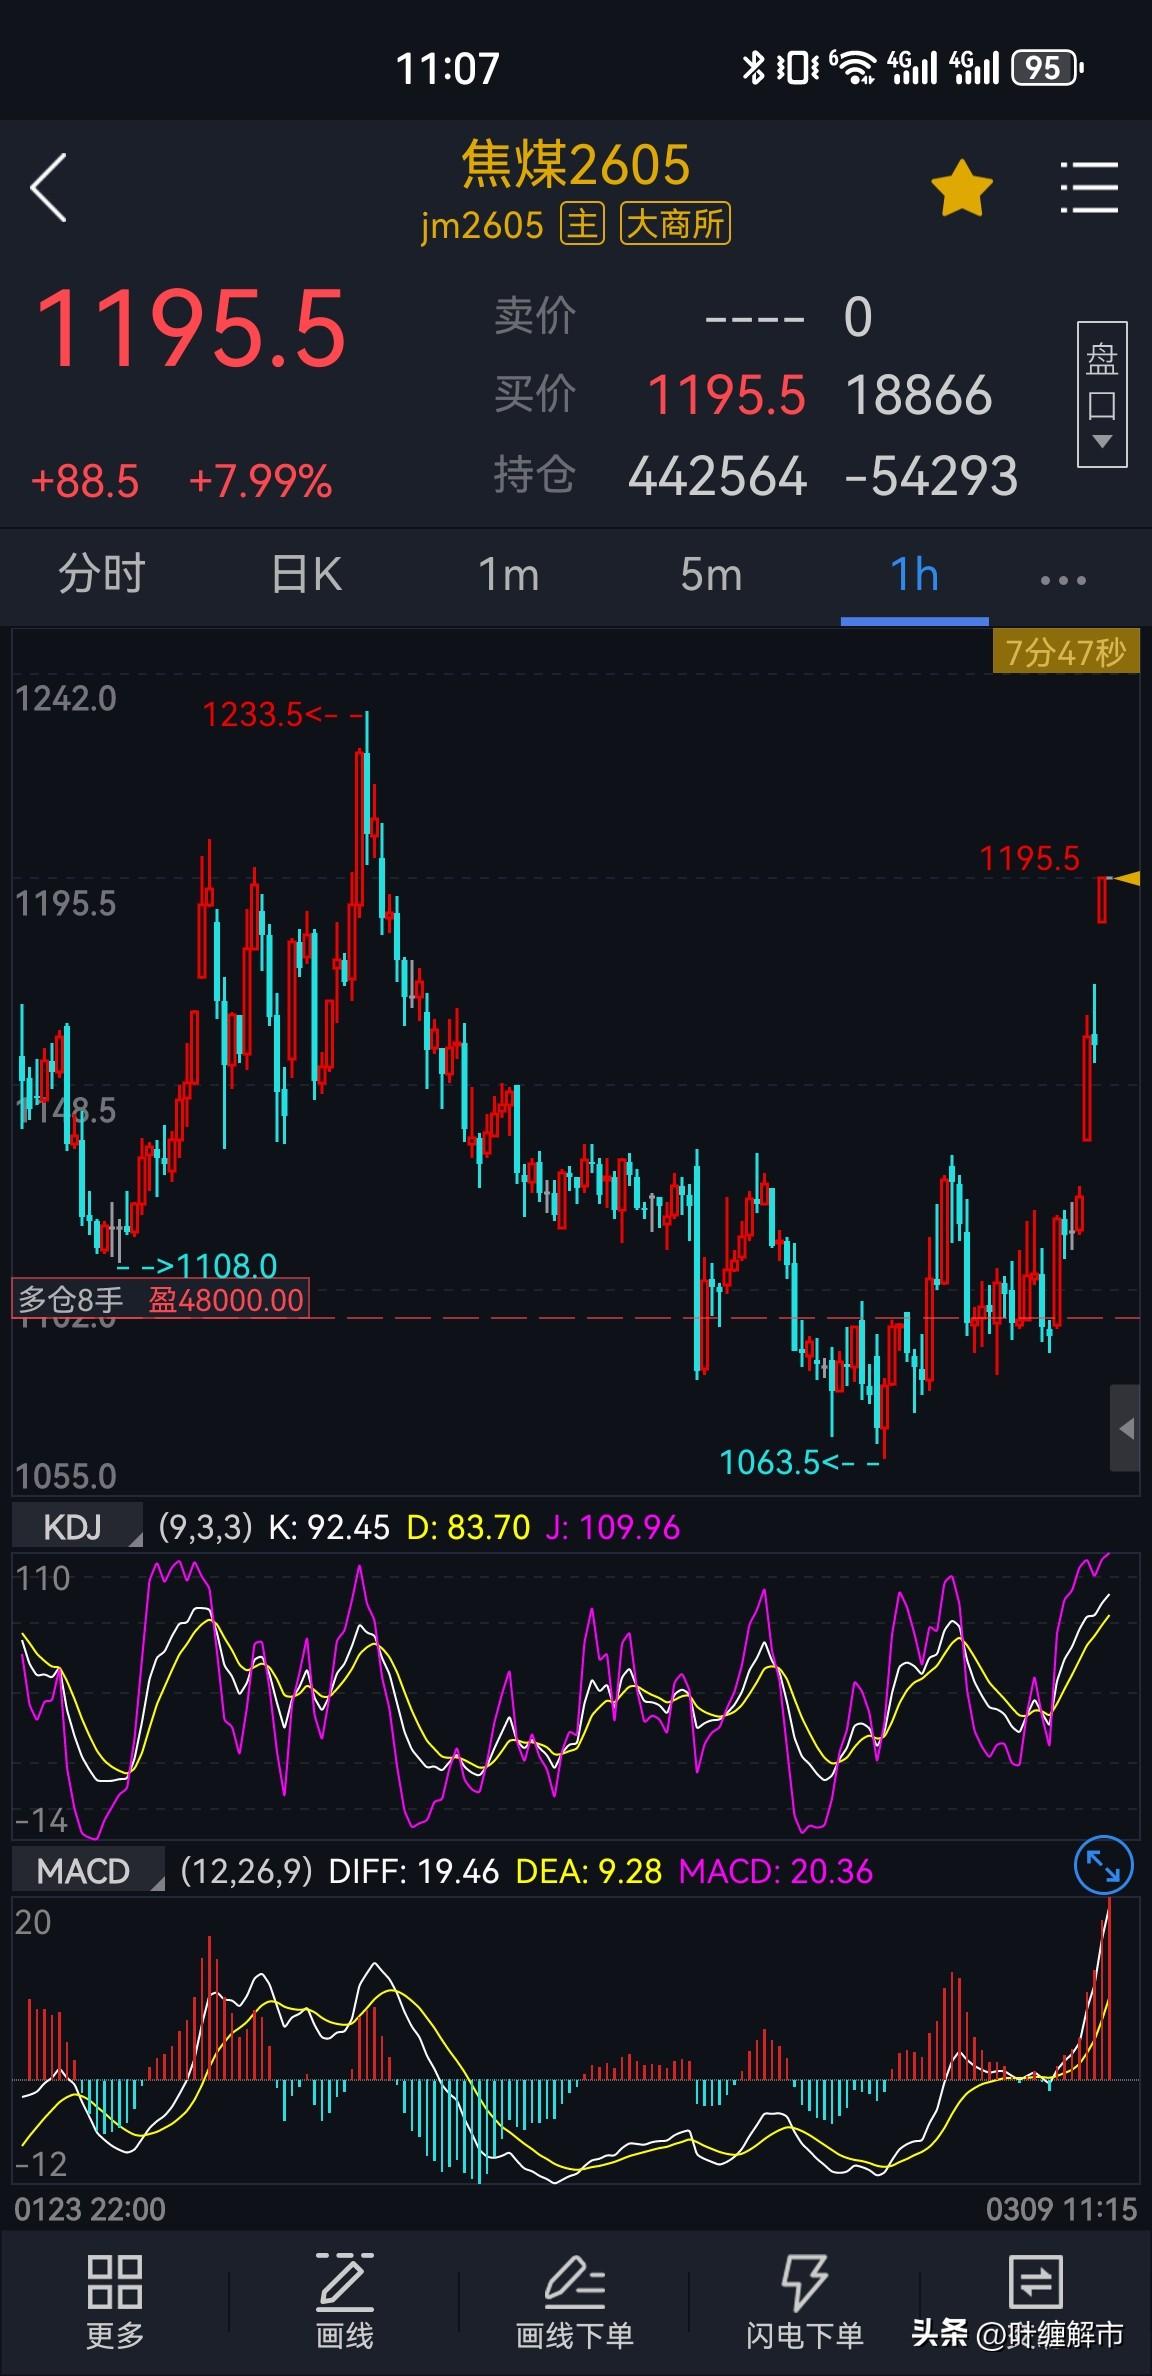The width and height of the screenshot is (1152, 2376).
Task: Click the KDJ (9,3,3) parameters text
Action: pos(206,1527)
